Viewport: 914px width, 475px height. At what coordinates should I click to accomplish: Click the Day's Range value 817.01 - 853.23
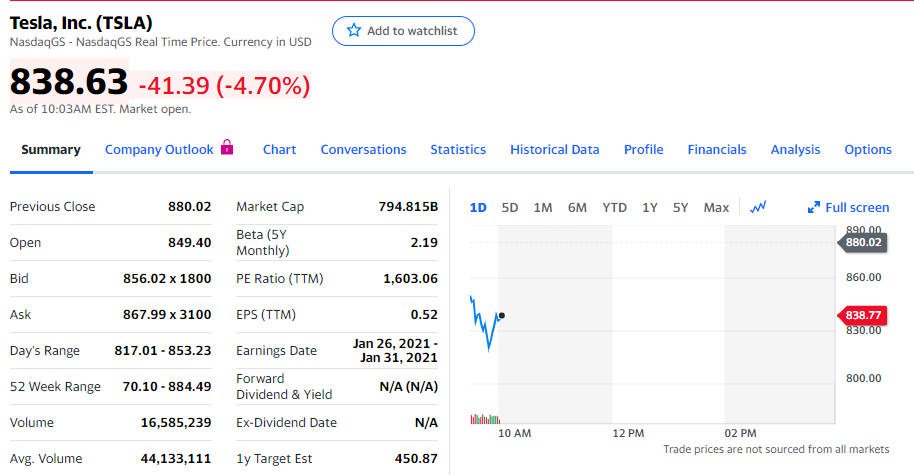163,351
